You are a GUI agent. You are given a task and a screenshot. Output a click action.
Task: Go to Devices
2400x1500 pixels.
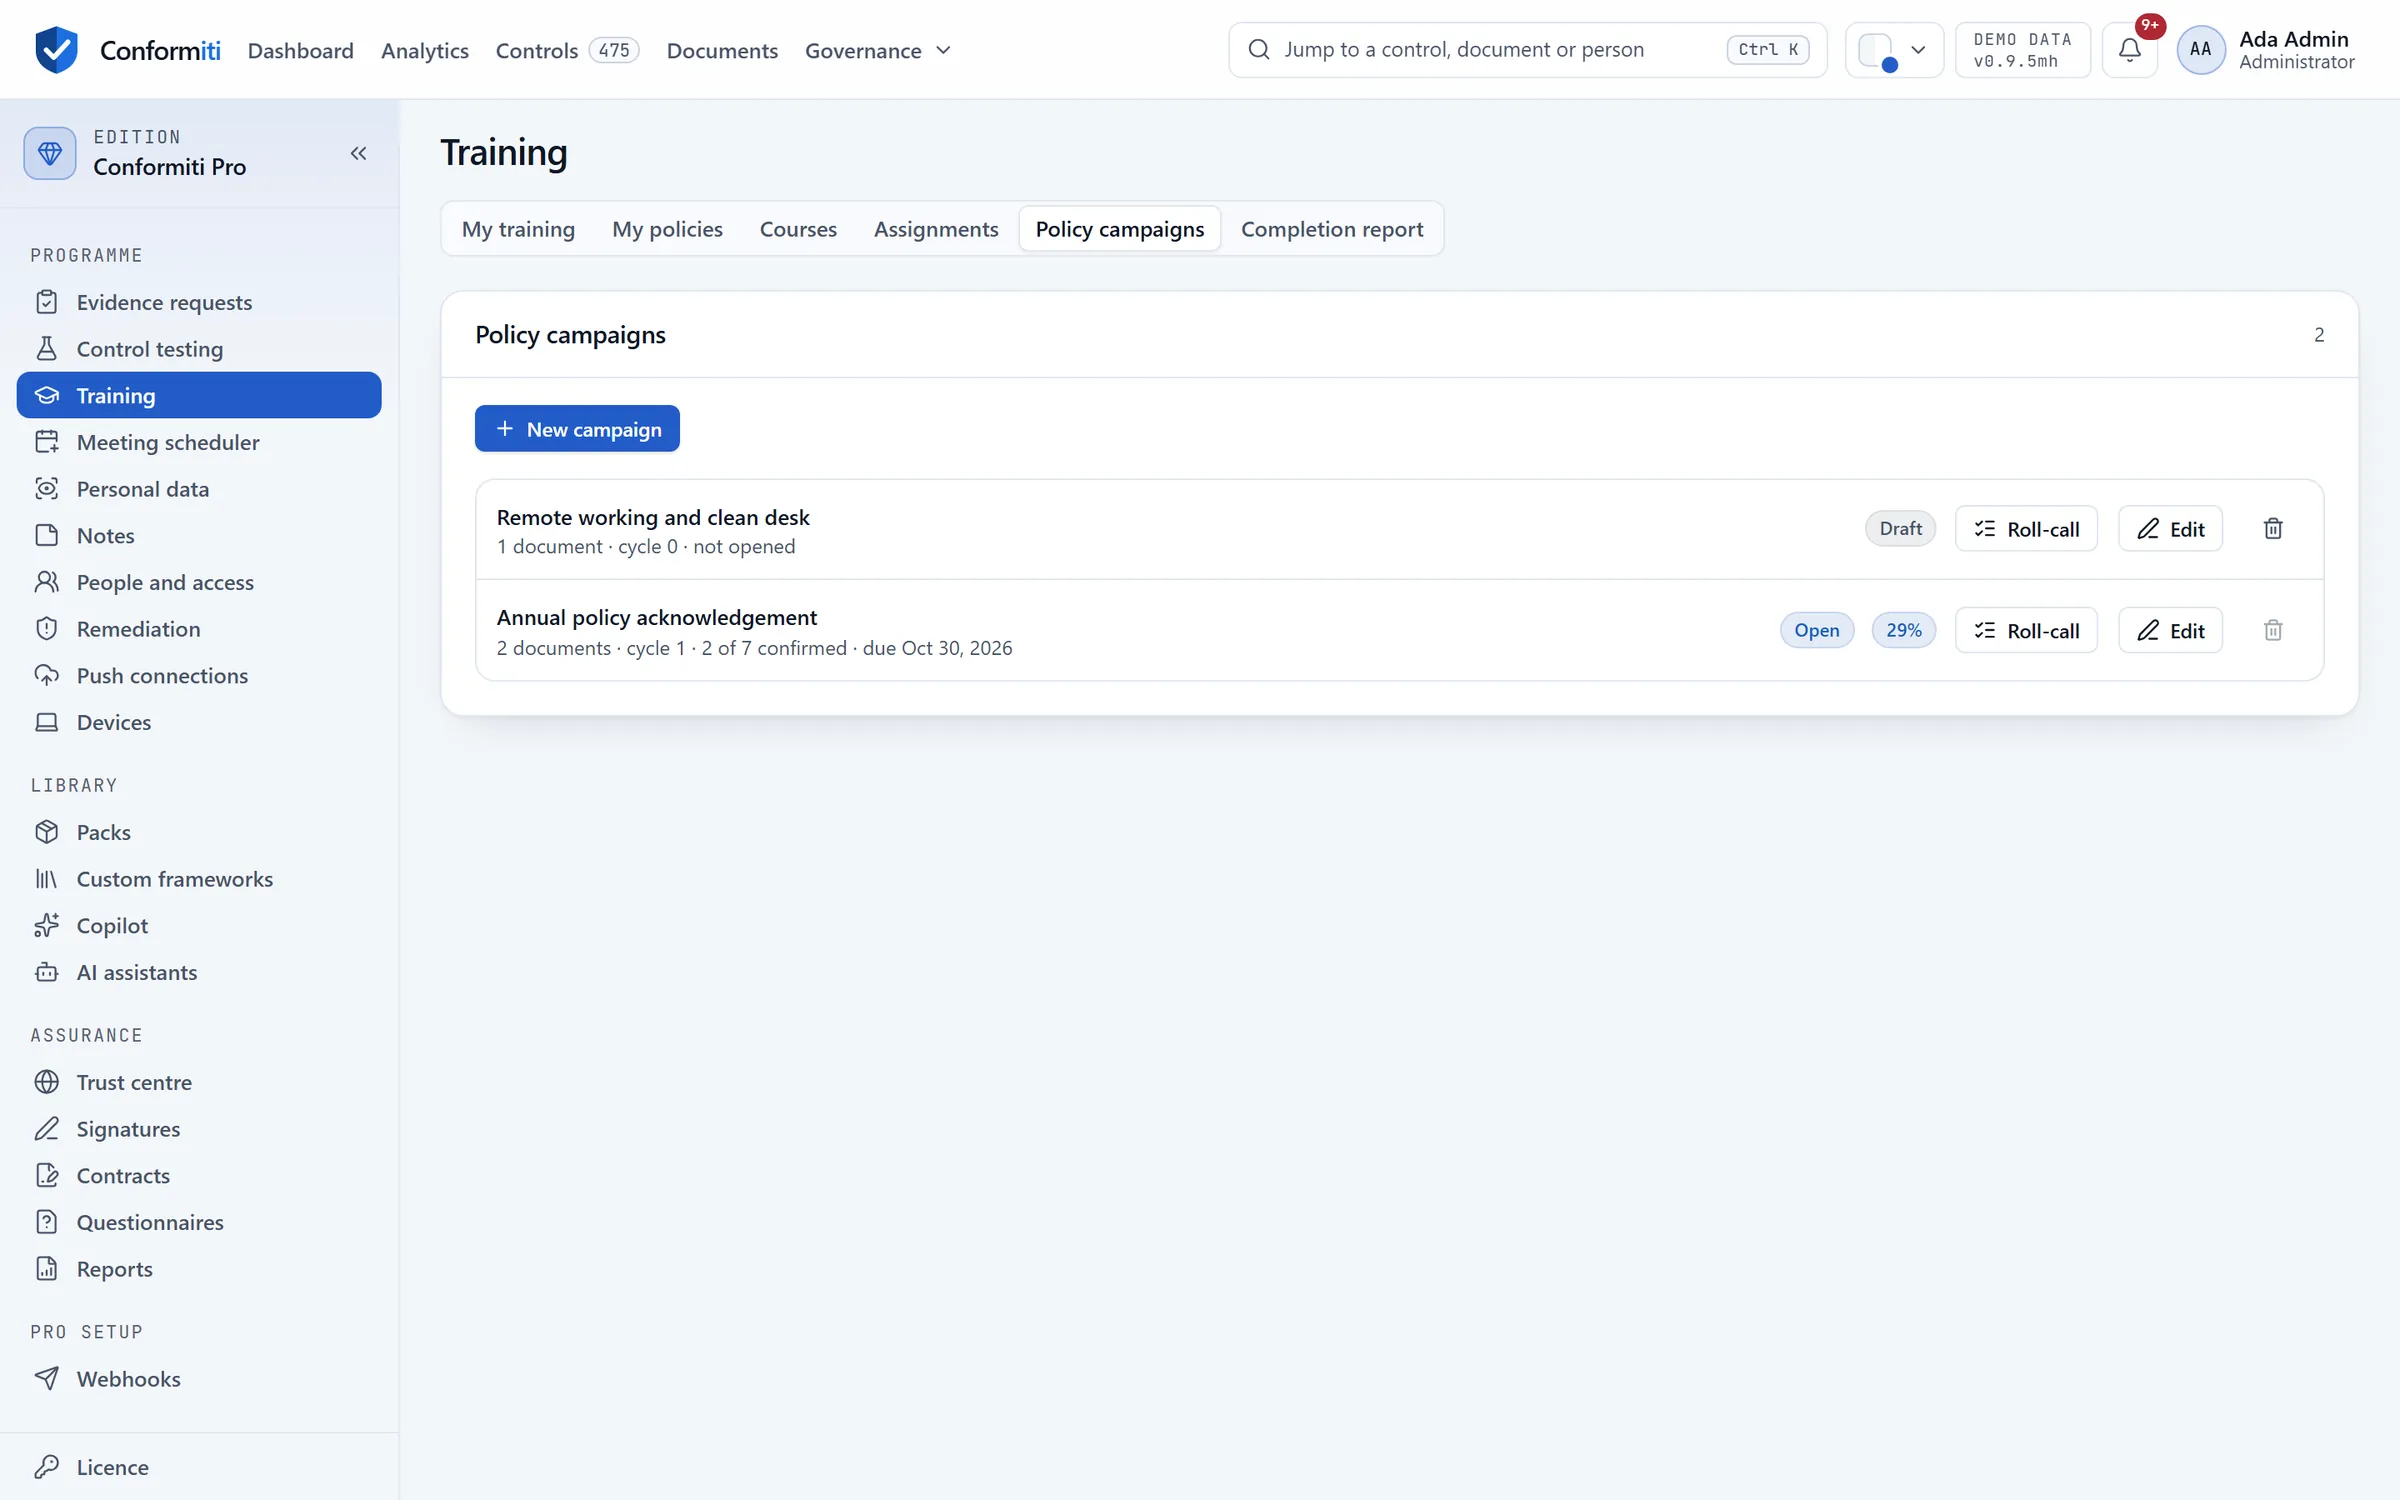coord(199,722)
